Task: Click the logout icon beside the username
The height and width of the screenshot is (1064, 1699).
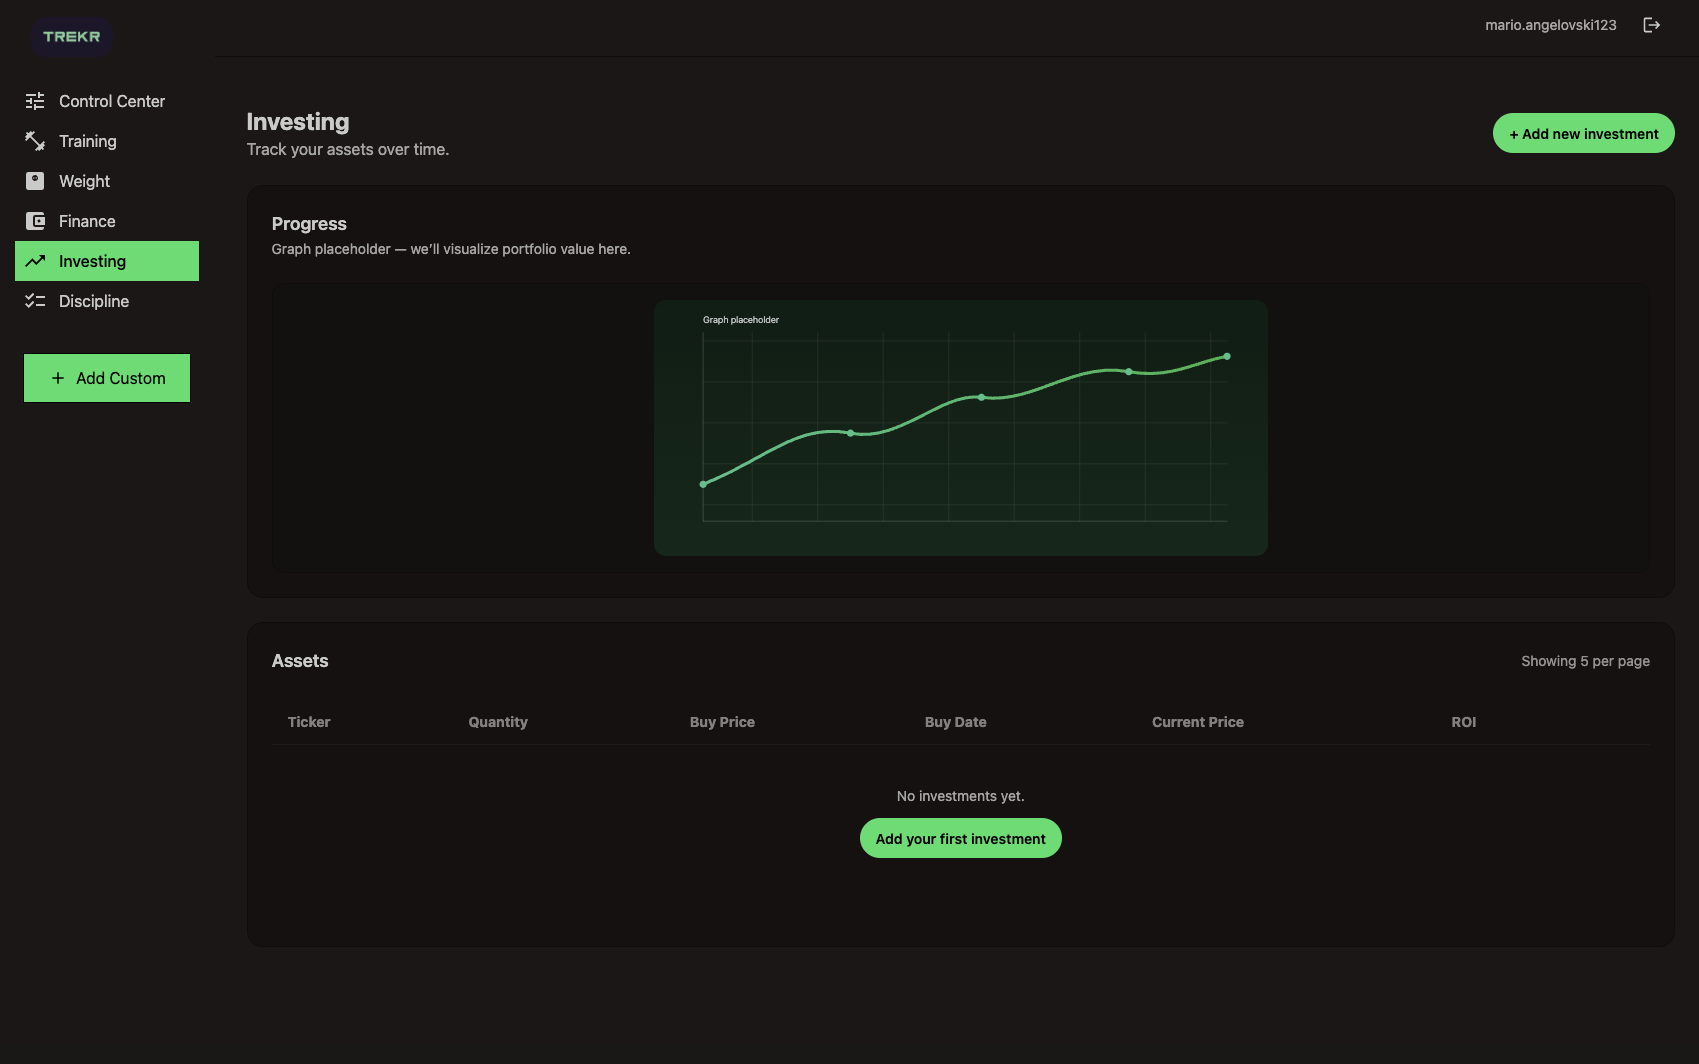Action: point(1651,25)
